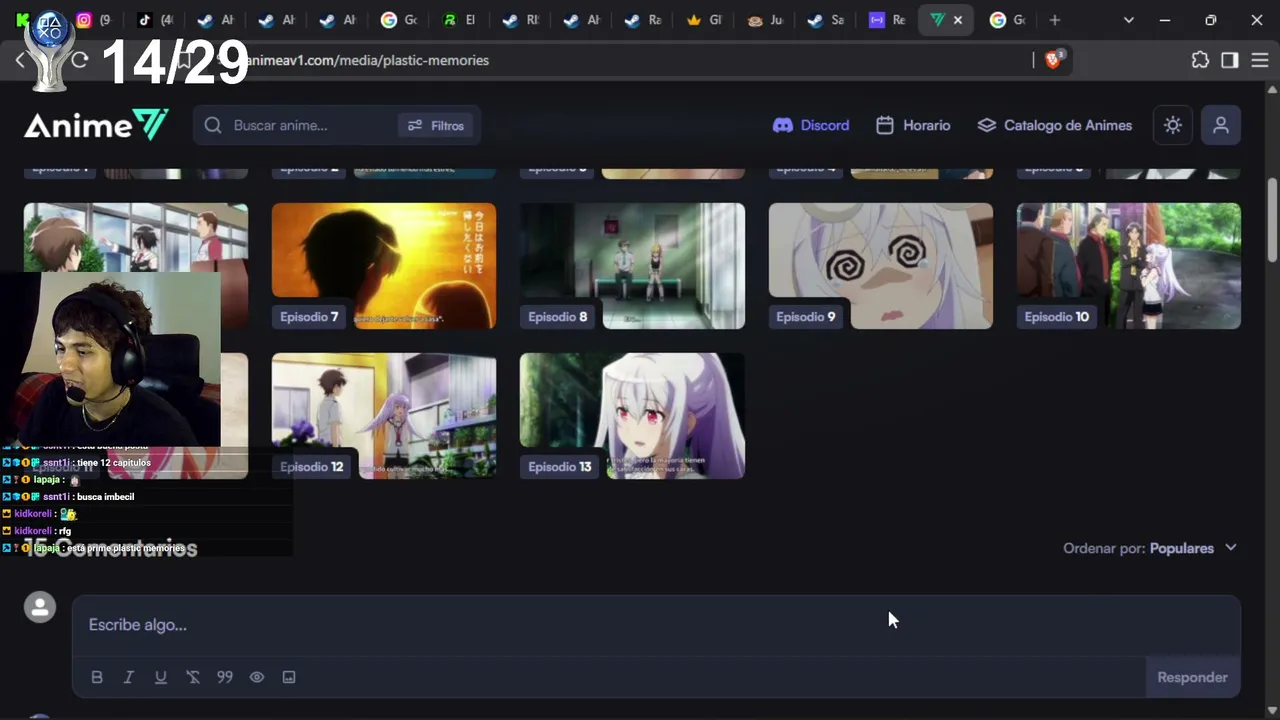Switch to the crown-icon 'Gl' tab
Viewport: 1280px width, 720px height.
[x=705, y=20]
